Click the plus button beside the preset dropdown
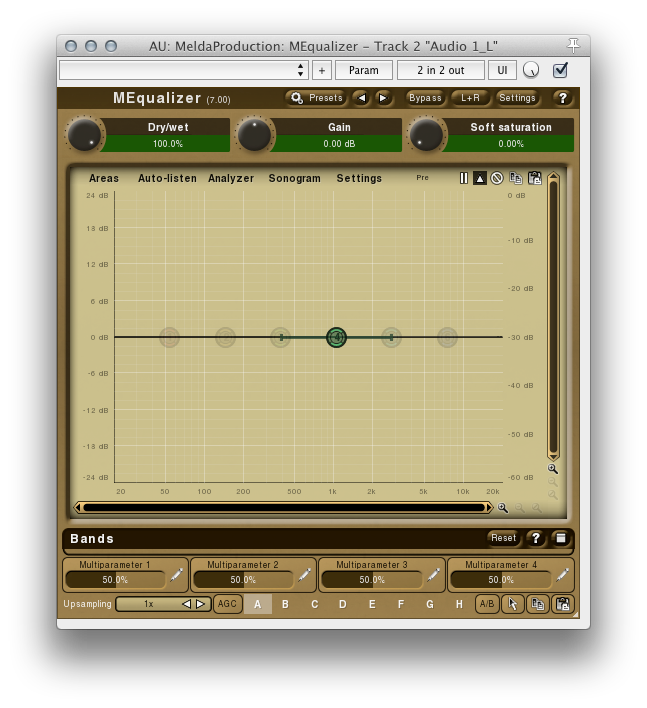Viewport: 647px width, 708px height. click(x=322, y=70)
